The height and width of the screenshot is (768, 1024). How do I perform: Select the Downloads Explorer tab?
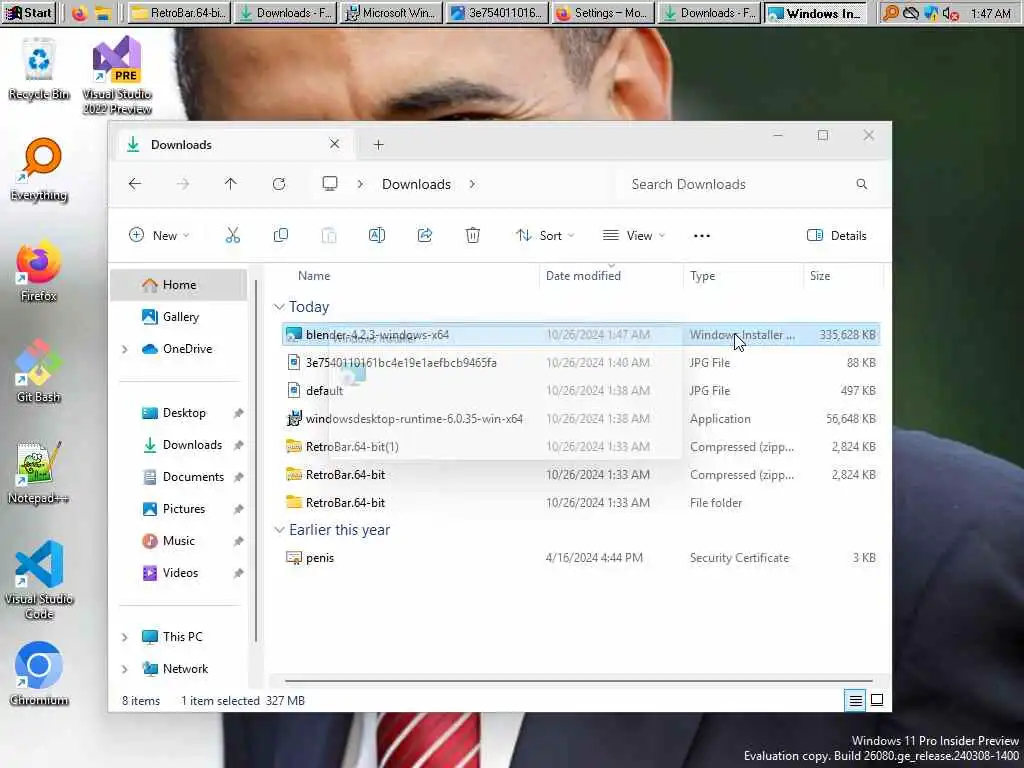(235, 144)
